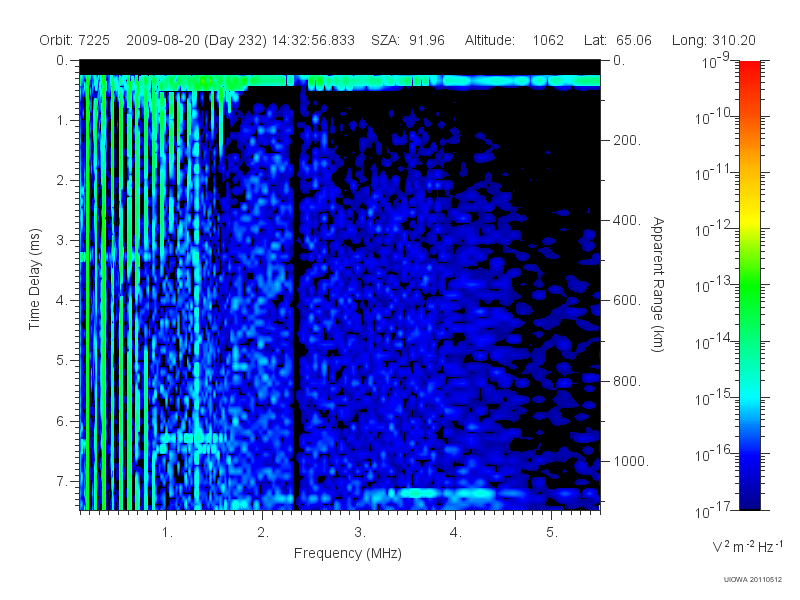Image resolution: width=800 pixels, height=600 pixels.
Task: Click the 200. apparent range tick label
Action: (627, 140)
